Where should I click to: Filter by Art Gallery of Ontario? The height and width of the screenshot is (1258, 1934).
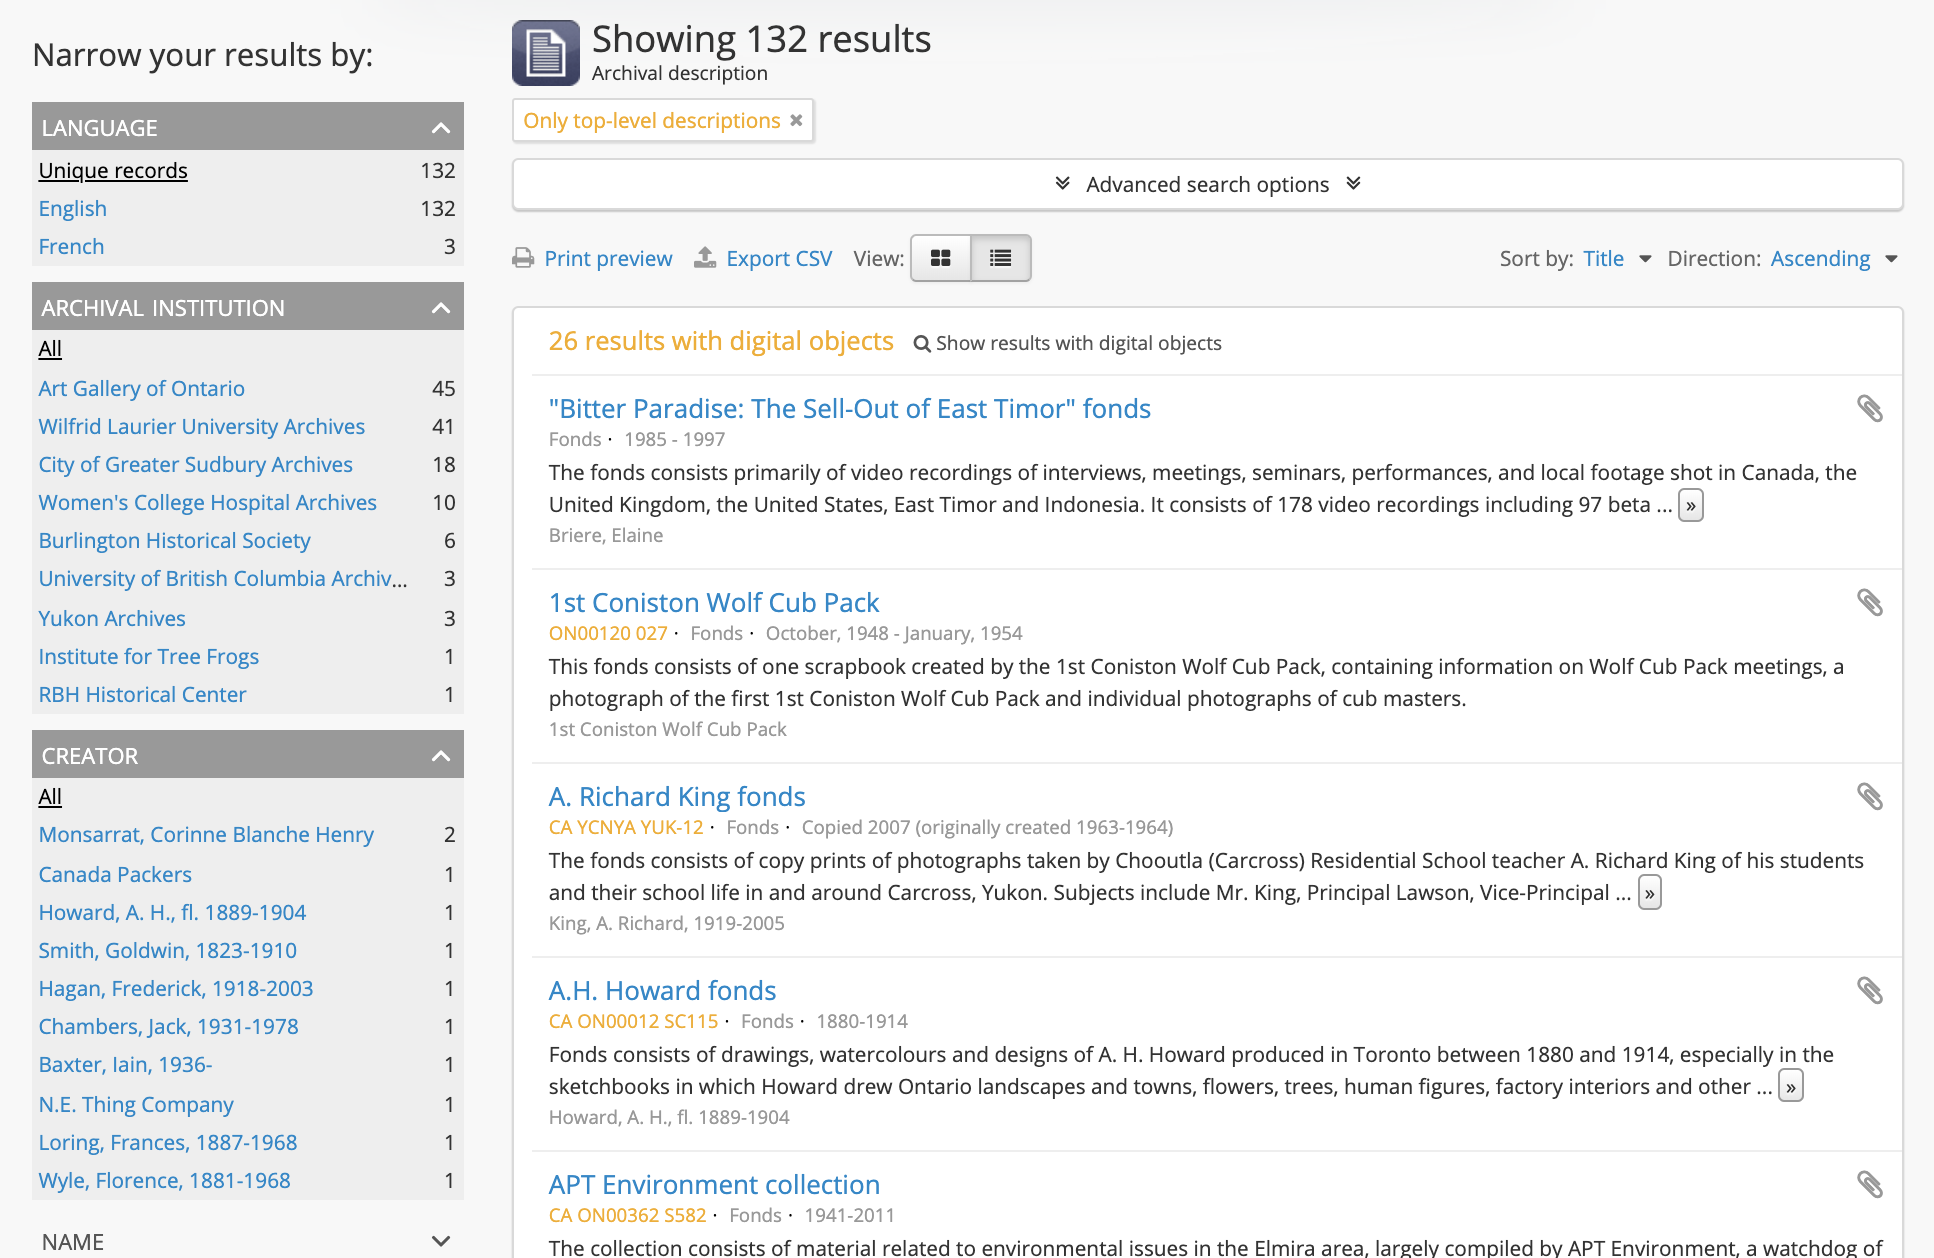(141, 389)
